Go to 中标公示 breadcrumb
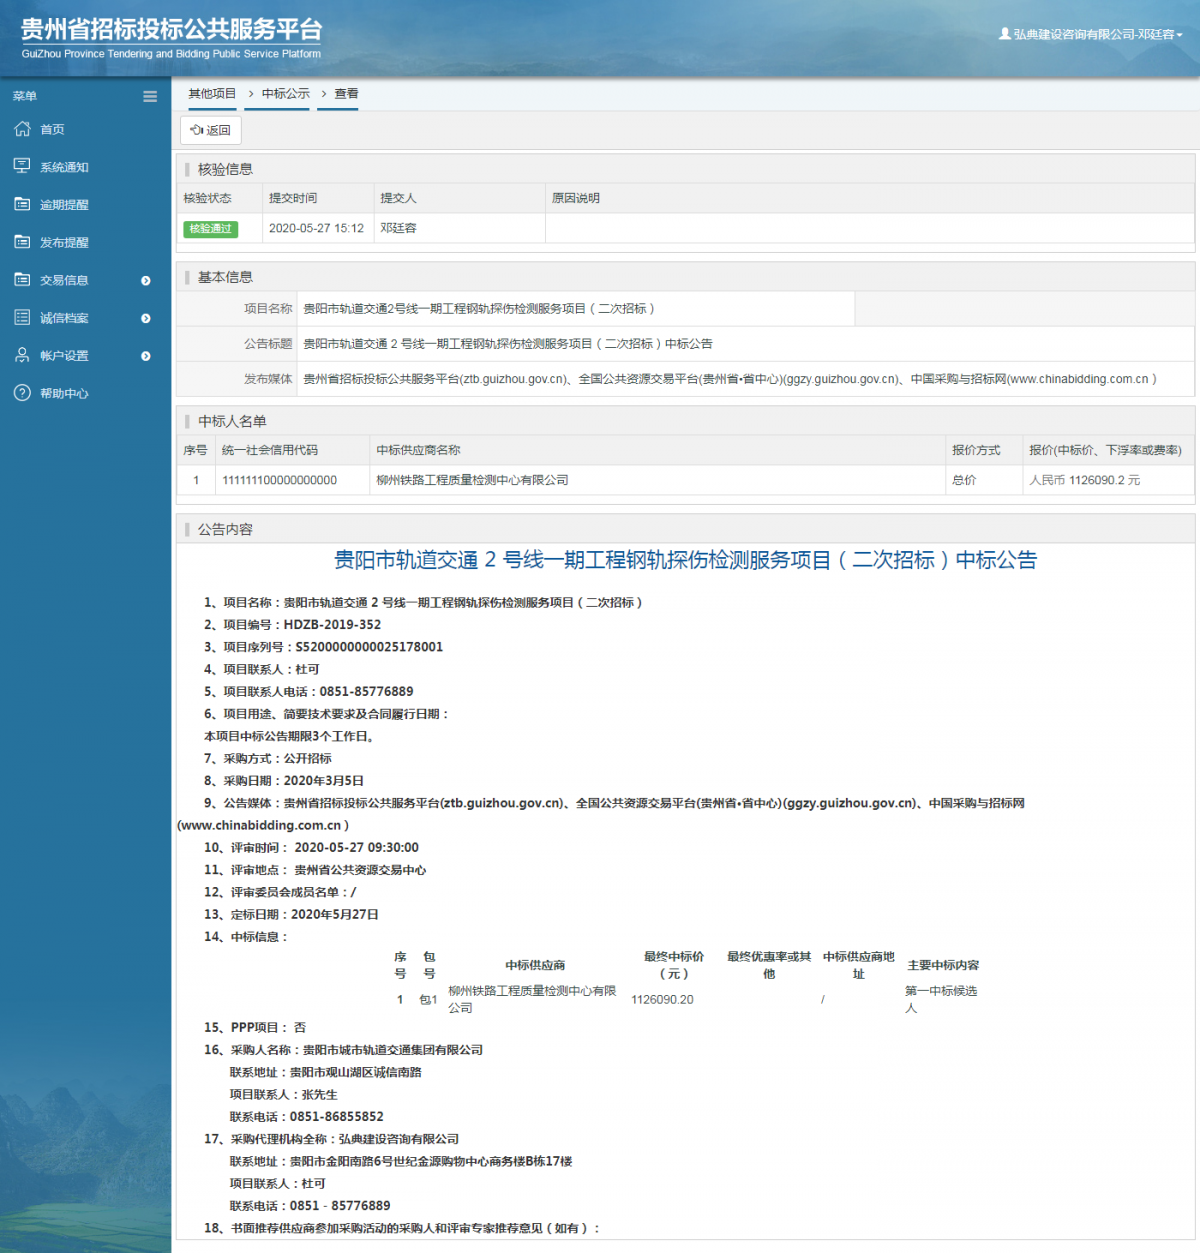Screen dimensions: 1200x1253 [286, 94]
